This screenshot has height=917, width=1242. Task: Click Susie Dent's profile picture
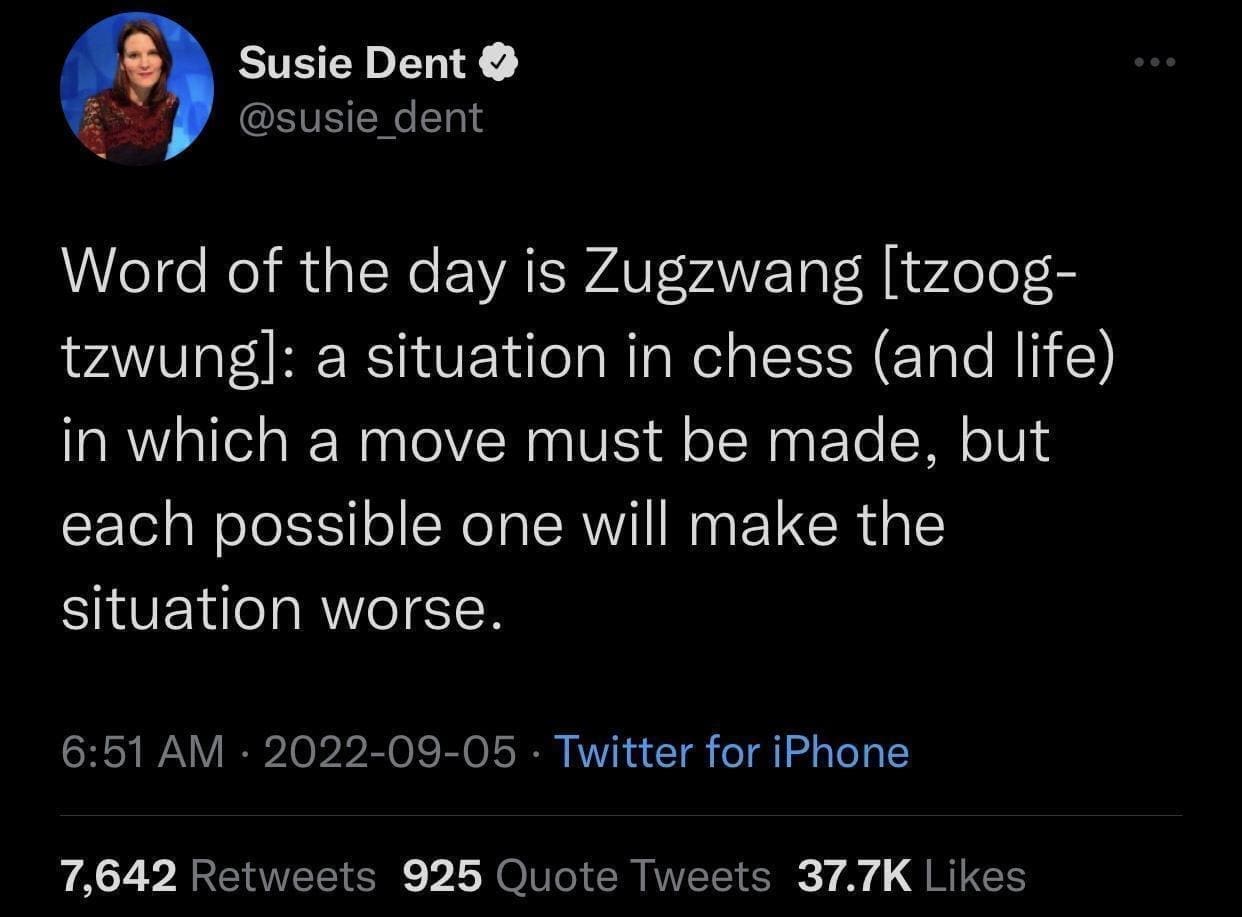135,90
